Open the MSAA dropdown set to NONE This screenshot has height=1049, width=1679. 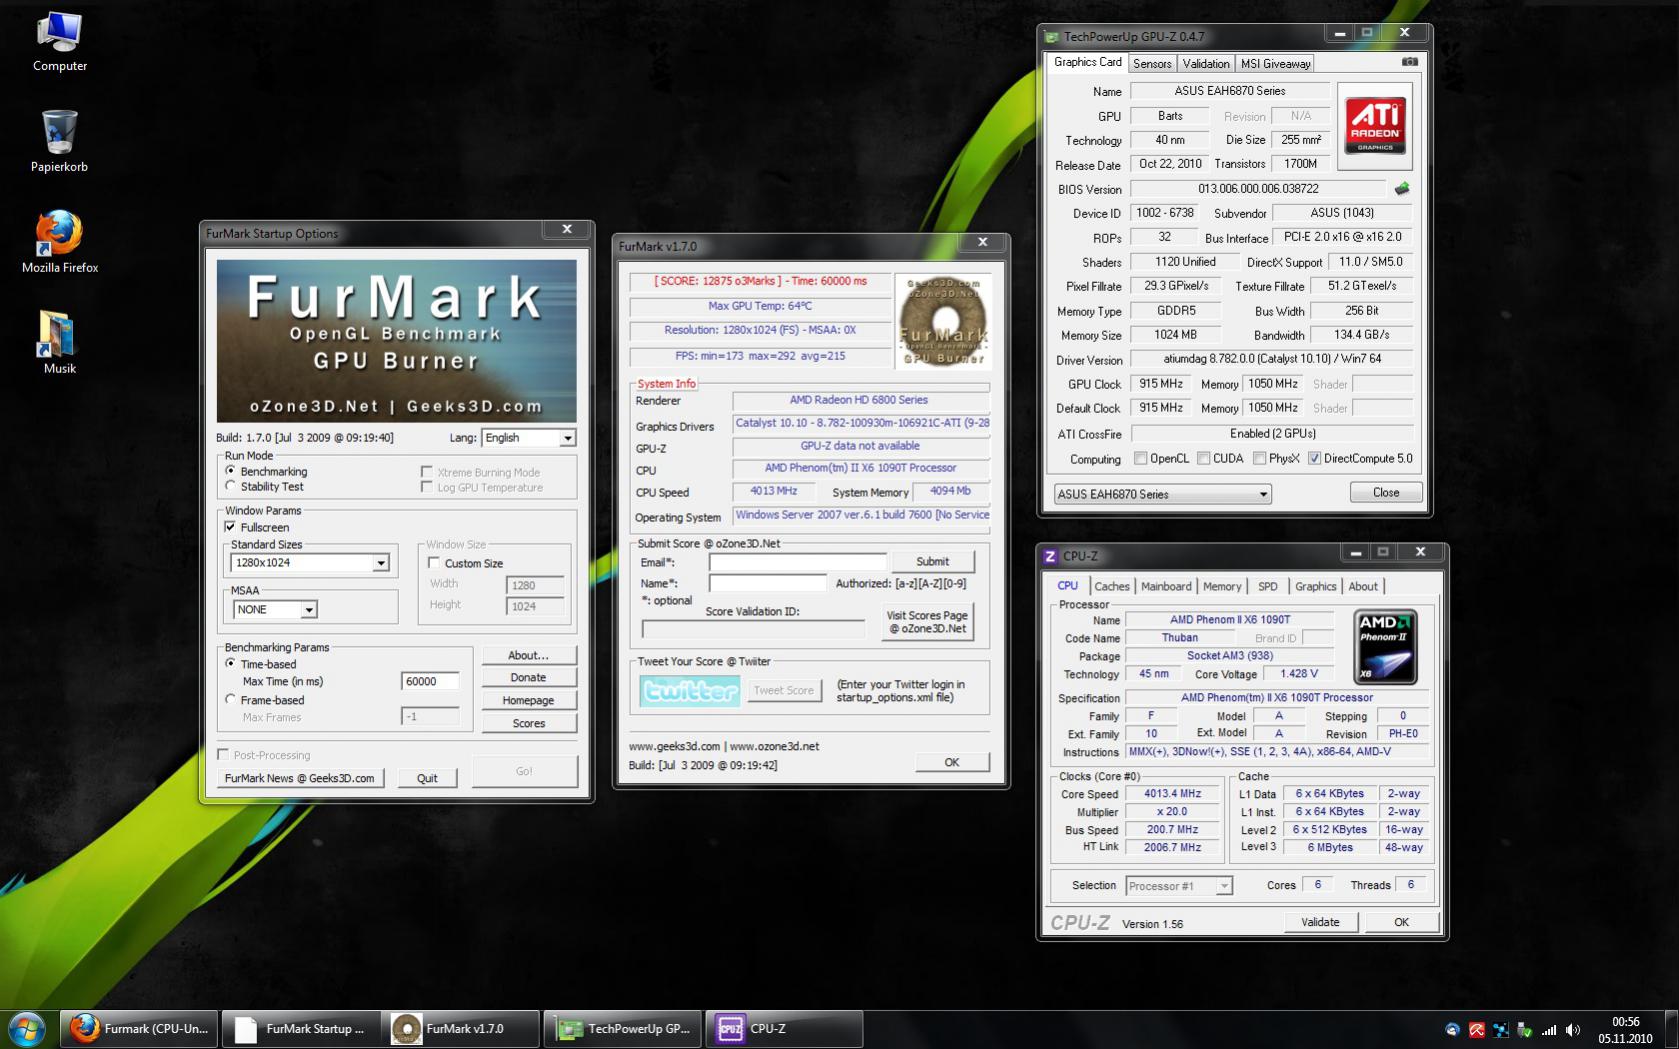(x=275, y=609)
